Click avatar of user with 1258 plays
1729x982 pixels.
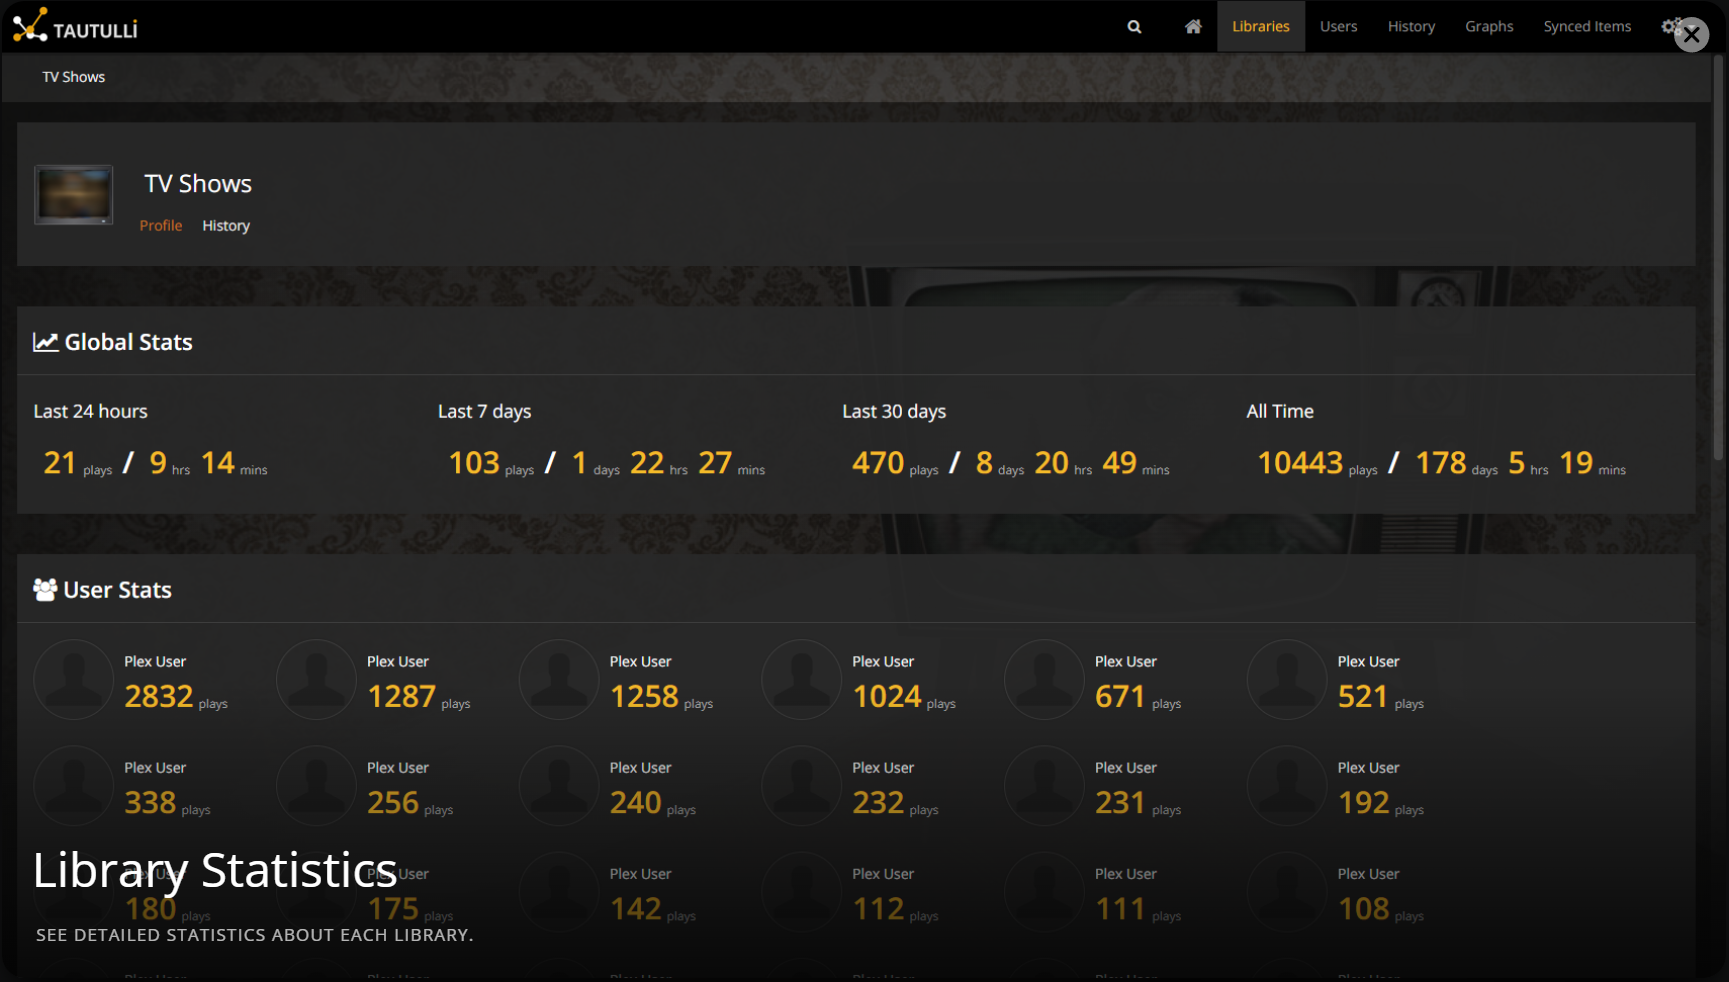pyautogui.click(x=559, y=679)
